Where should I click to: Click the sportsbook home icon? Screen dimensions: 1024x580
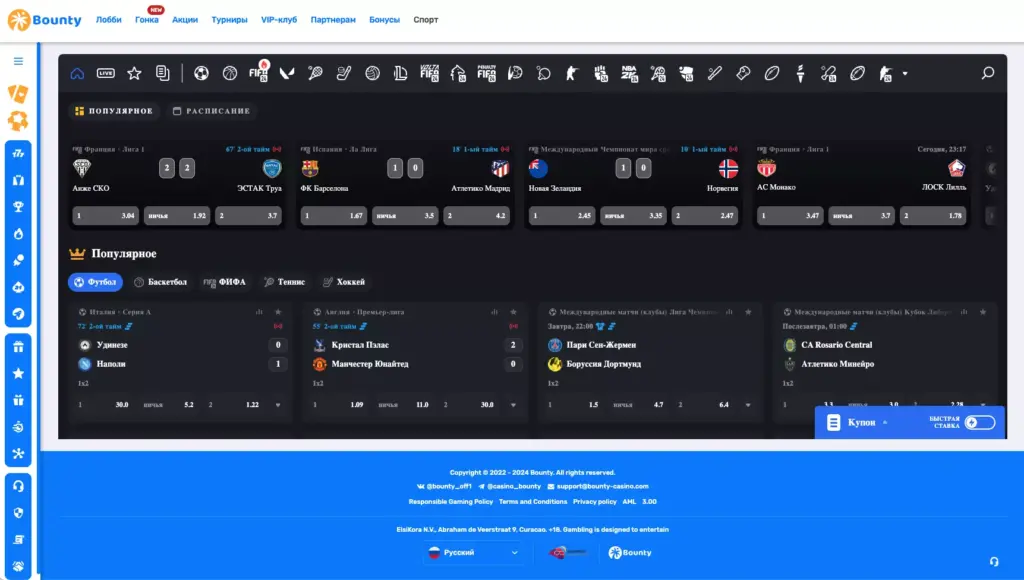pos(77,73)
